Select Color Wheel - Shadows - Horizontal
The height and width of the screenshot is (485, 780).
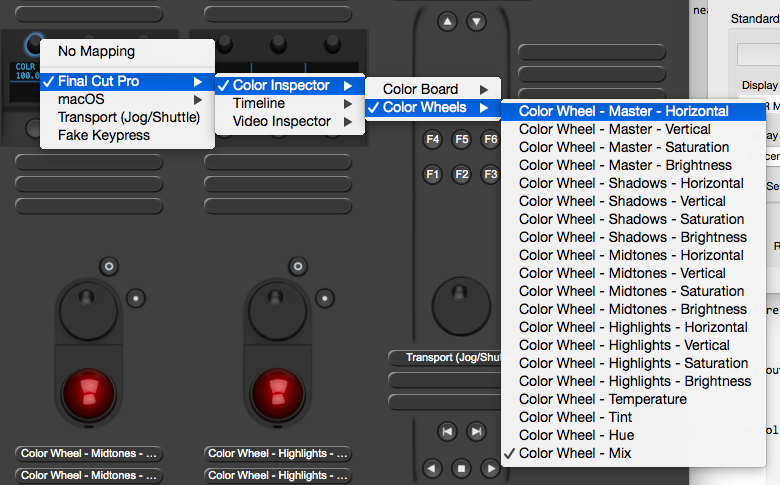633,183
